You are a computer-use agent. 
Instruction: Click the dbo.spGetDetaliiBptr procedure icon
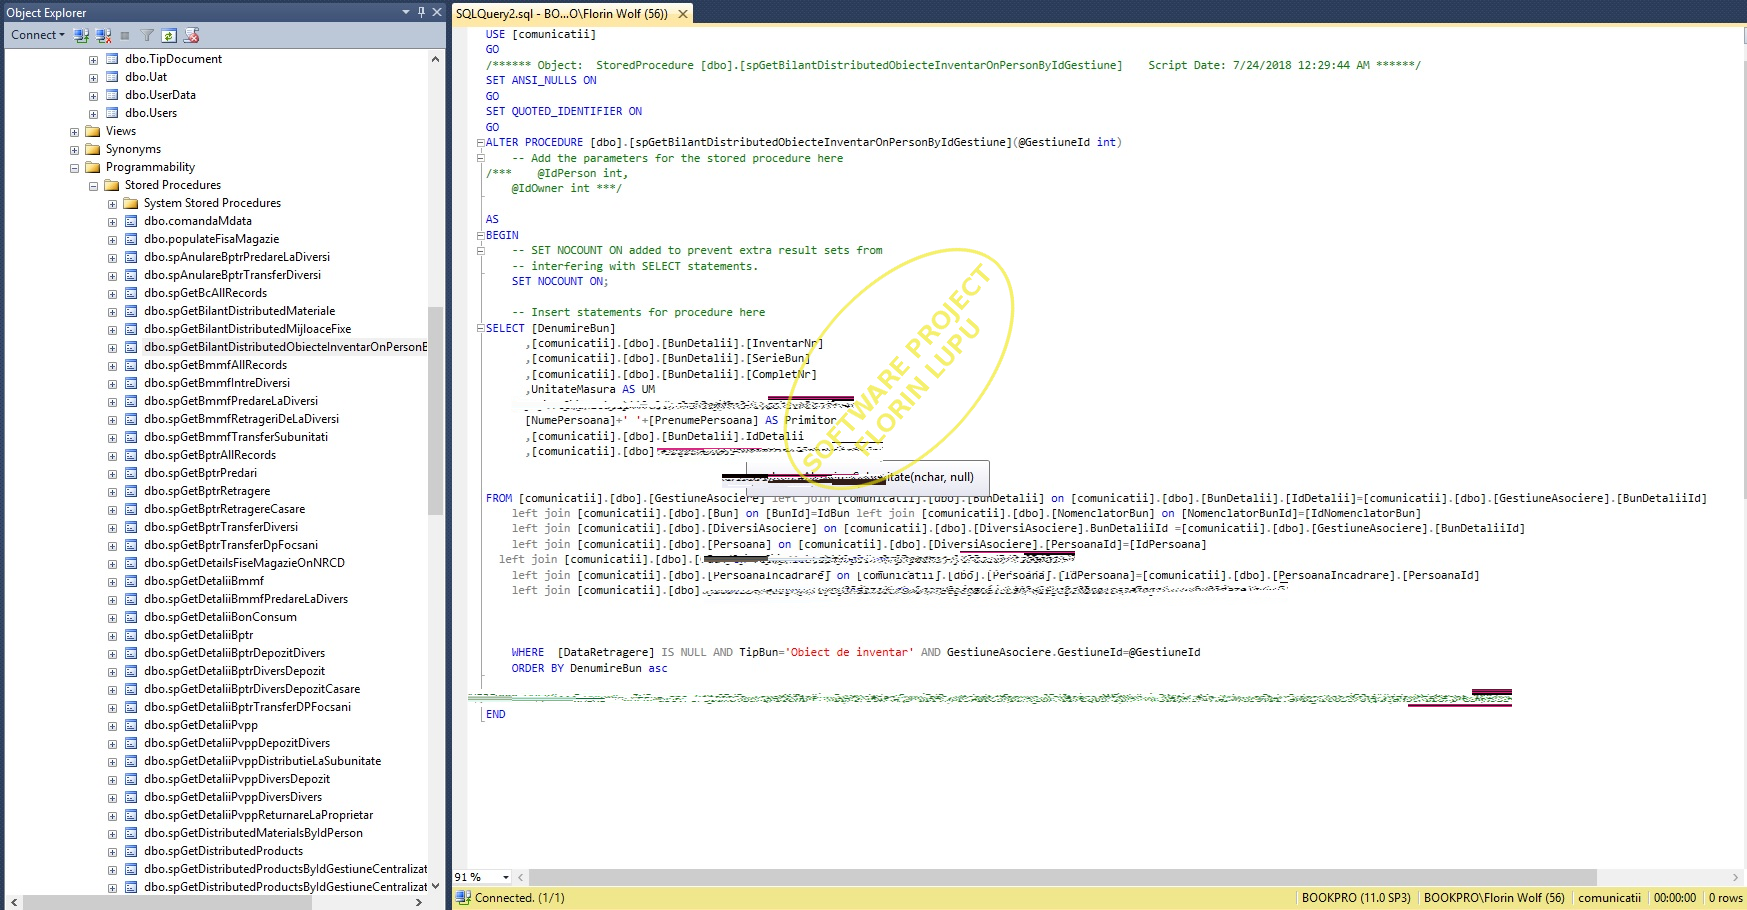click(131, 635)
